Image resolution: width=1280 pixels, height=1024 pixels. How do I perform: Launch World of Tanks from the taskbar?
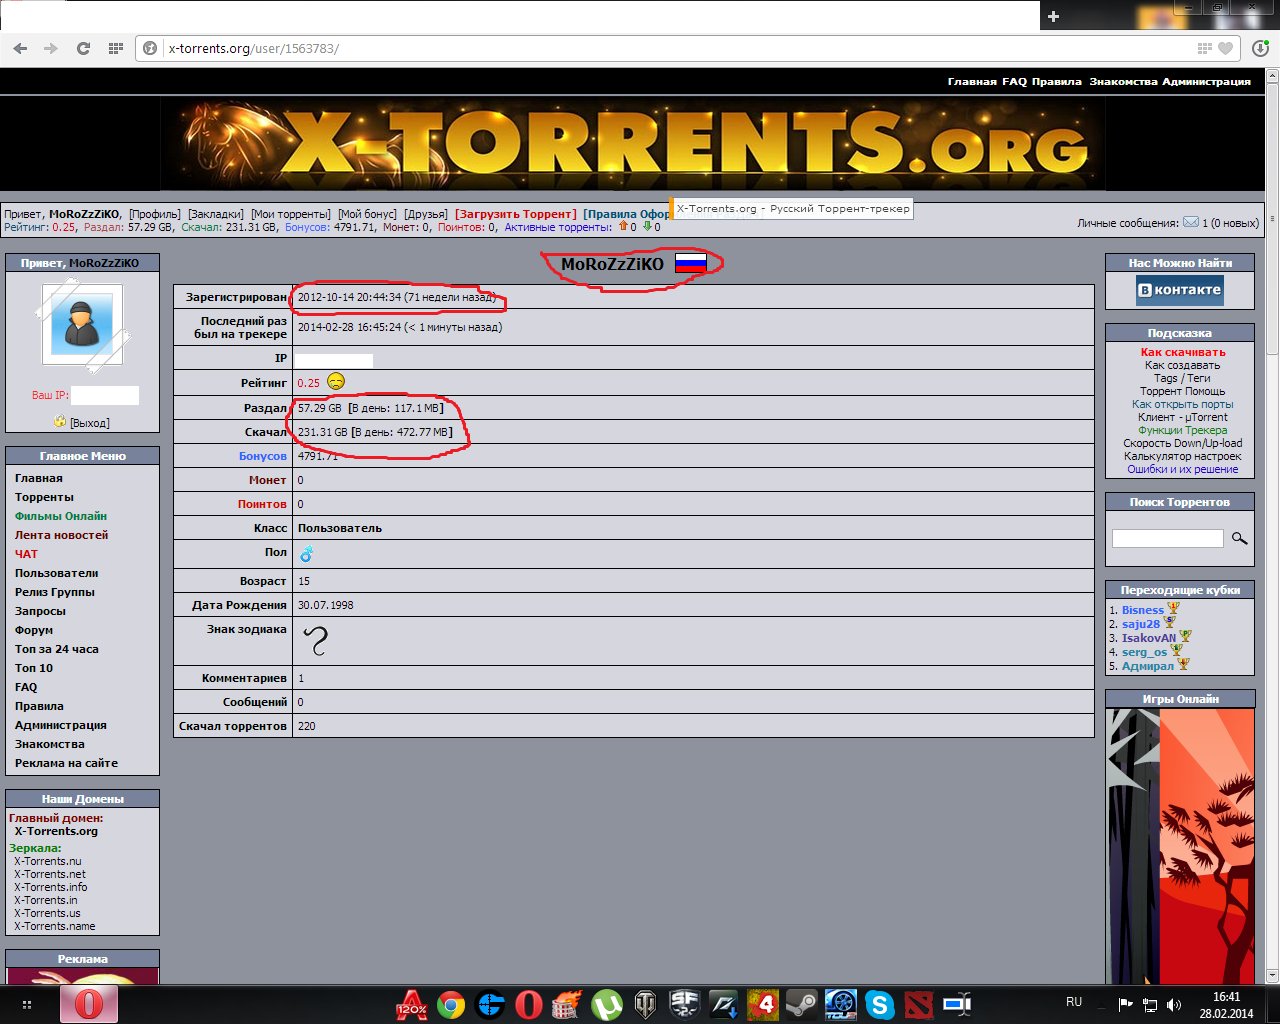click(645, 1004)
